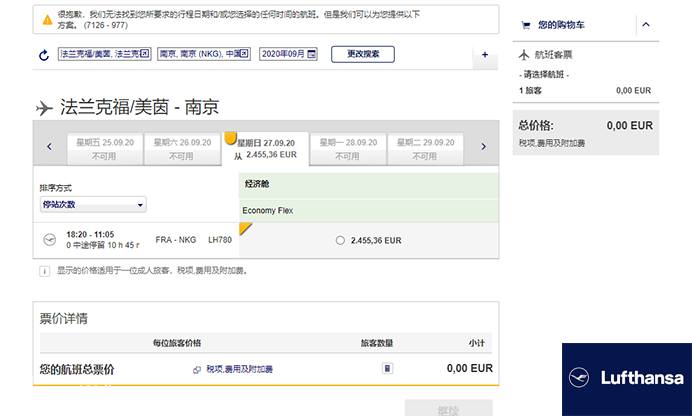Viewport: 692px width, 416px height.
Task: Collapse the shopping cart chevron
Action: pos(646,25)
